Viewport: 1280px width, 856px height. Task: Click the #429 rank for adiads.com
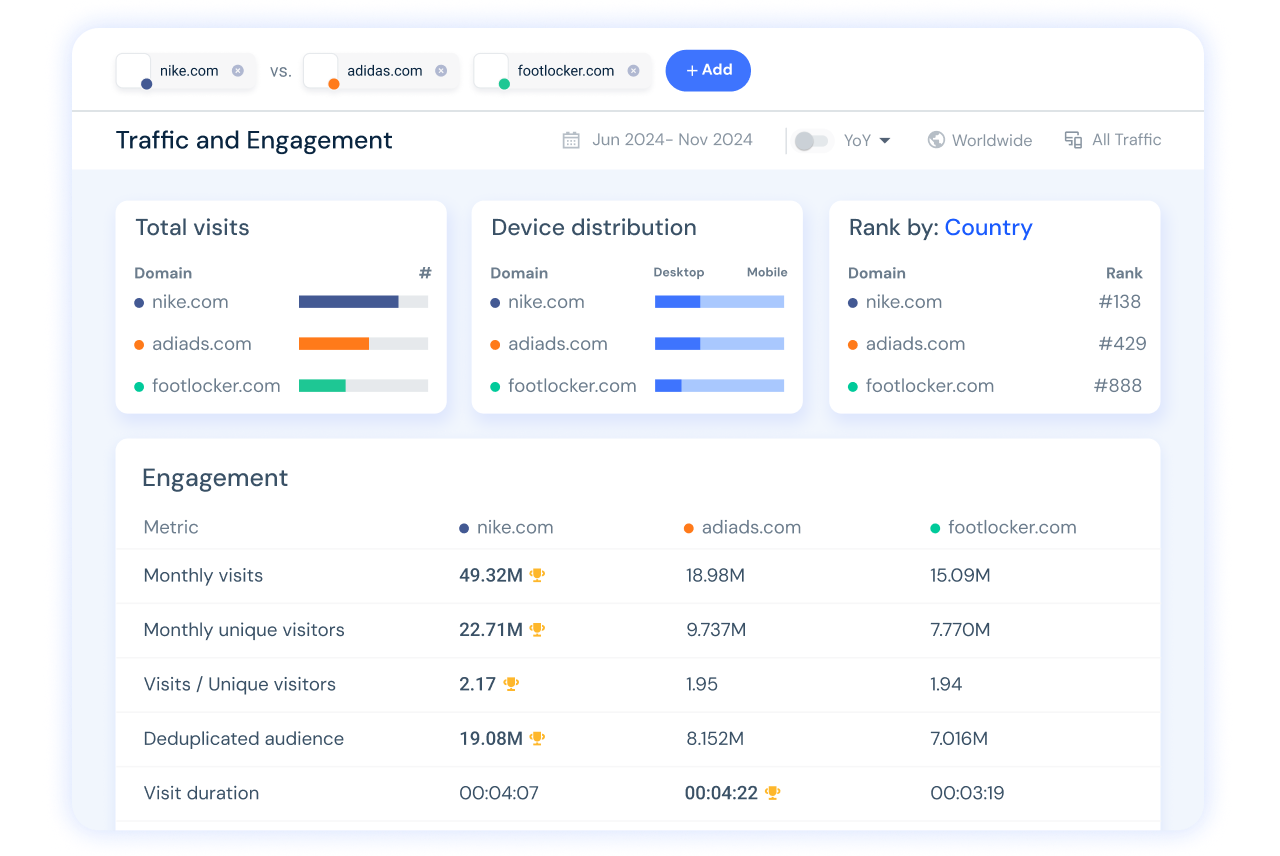click(1122, 344)
